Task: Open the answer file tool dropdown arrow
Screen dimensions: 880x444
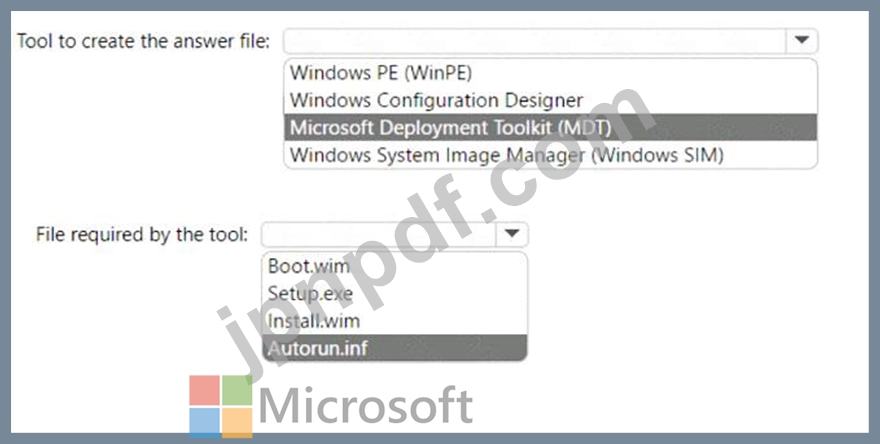Action: pyautogui.click(x=801, y=40)
